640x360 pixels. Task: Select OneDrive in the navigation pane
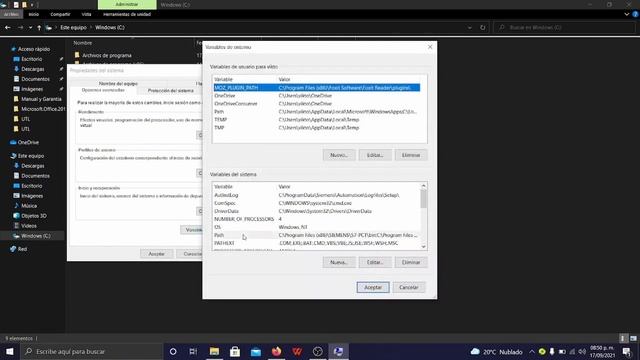28,142
